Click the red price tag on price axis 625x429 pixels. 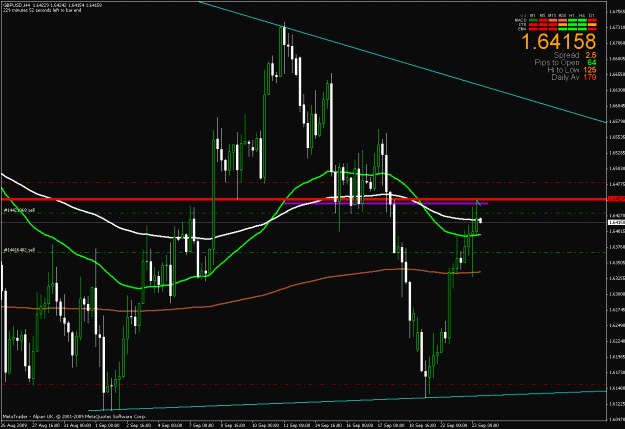(x=616, y=199)
